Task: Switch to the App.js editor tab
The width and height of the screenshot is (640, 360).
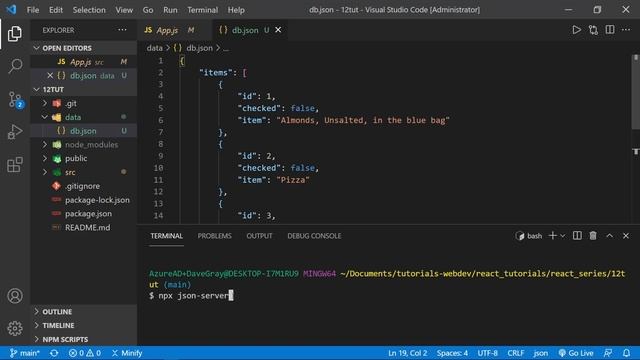Action: tap(175, 30)
